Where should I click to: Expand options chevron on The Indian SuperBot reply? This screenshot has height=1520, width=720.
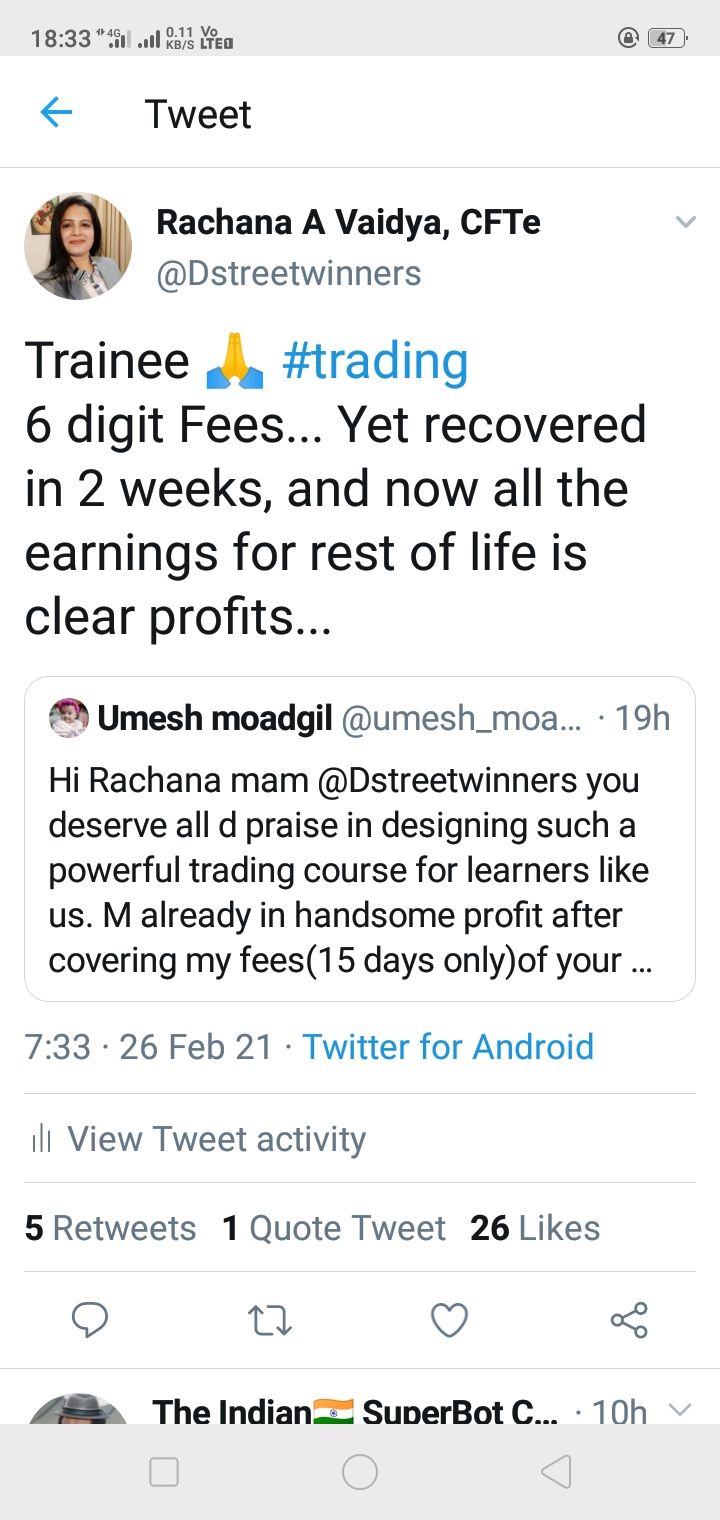click(x=679, y=1410)
